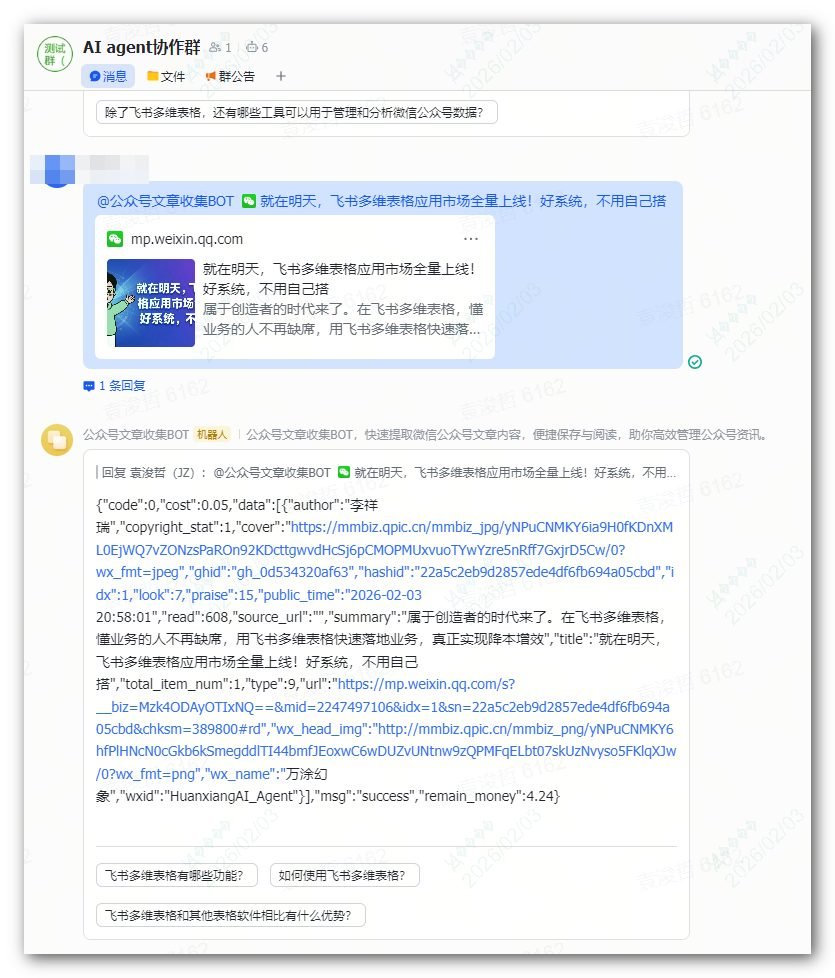Open the mp.weixin.qq.com/s article URL in JSON
The image size is (835, 978).
383,707
